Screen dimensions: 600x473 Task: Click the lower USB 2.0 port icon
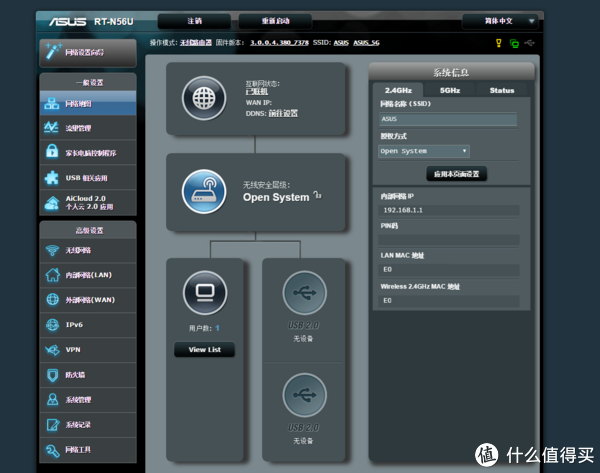(x=305, y=395)
